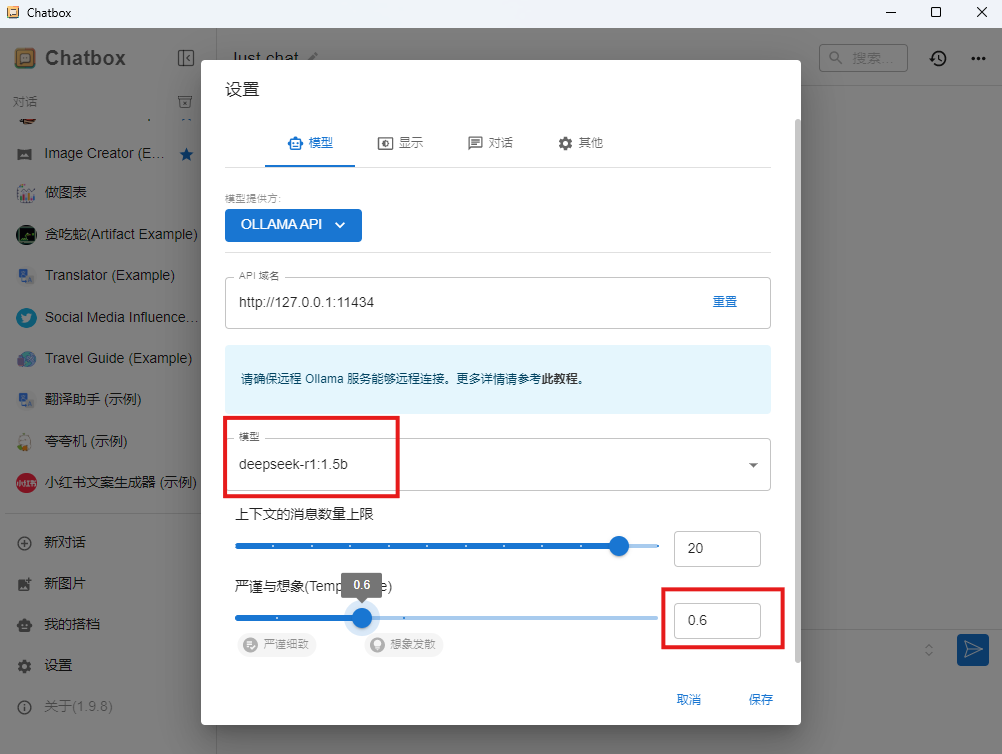Open the 此教程 tutorial link
Image resolution: width=1002 pixels, height=754 pixels.
[x=560, y=379]
